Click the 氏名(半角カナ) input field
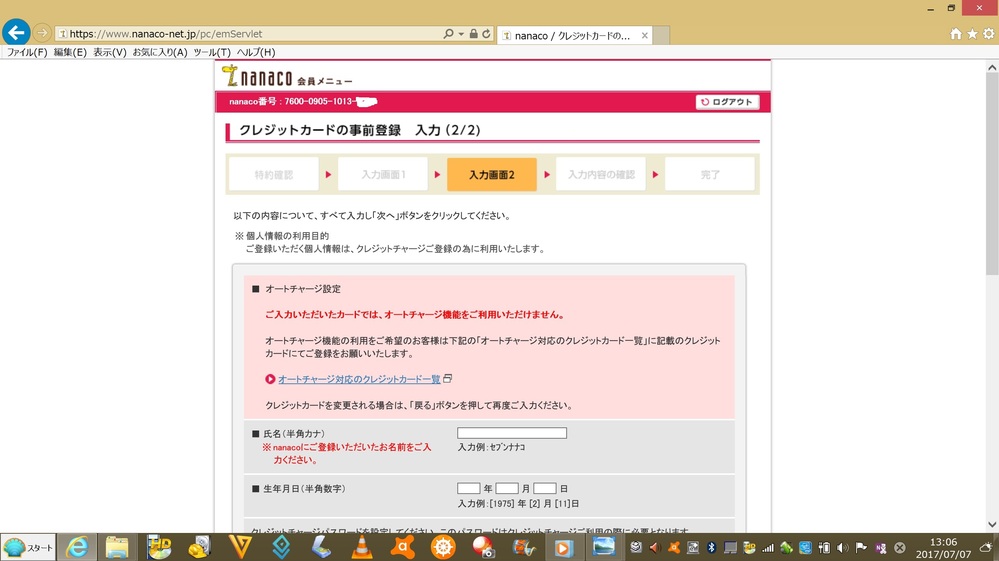Viewport: 999px width, 561px height. 512,433
